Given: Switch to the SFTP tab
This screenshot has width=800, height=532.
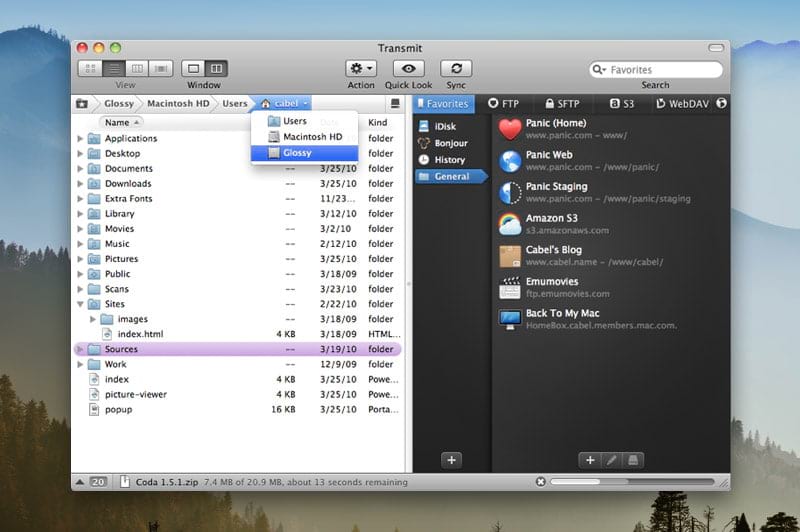Looking at the screenshot, I should pos(562,104).
